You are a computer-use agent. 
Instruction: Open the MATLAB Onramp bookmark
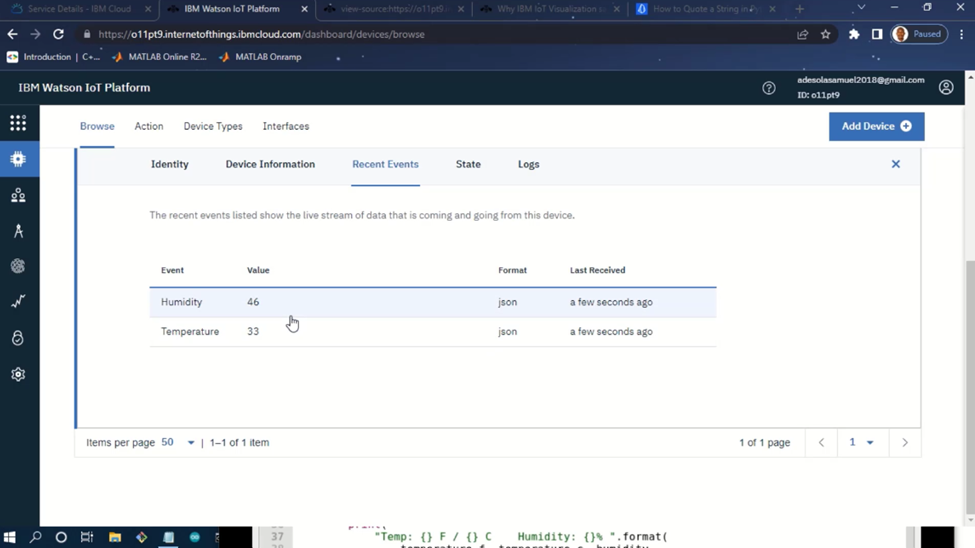(260, 57)
